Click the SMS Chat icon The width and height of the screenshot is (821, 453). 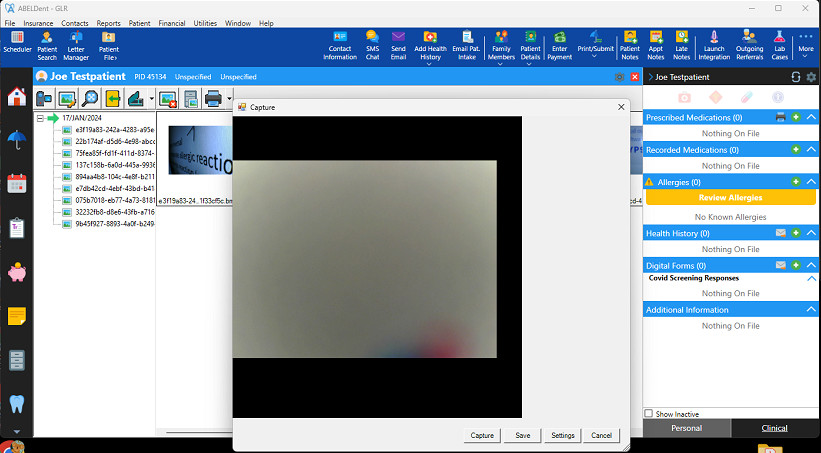pos(372,46)
